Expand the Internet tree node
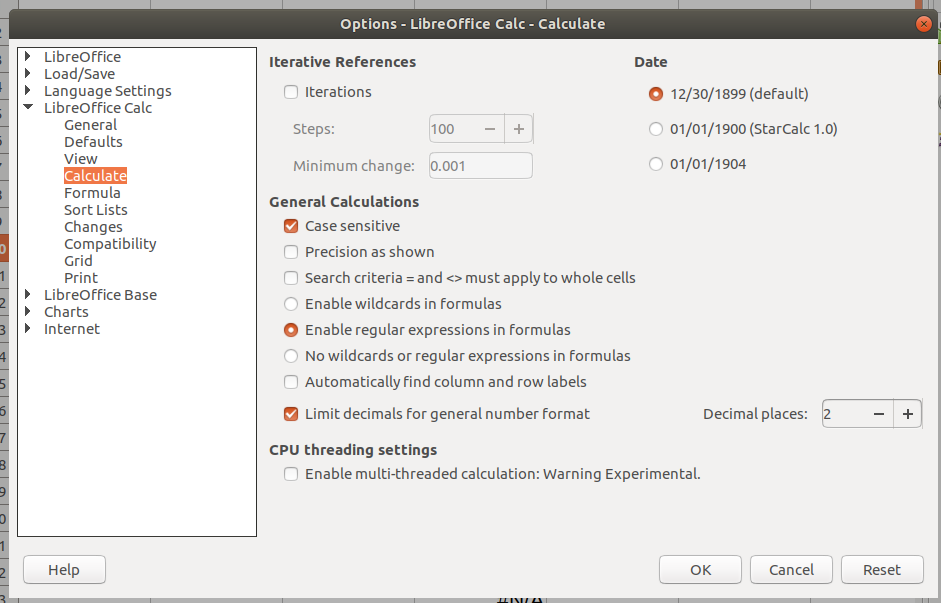The width and height of the screenshot is (941, 603). (28, 329)
